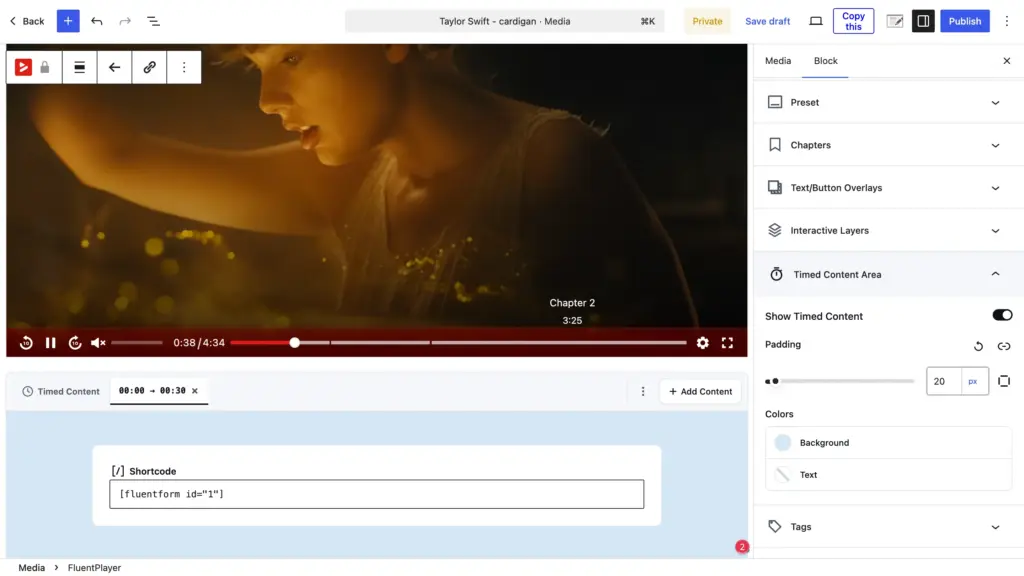This screenshot has height=576, width=1024.
Task: Change block alignment in toolbar
Action: tap(80, 67)
